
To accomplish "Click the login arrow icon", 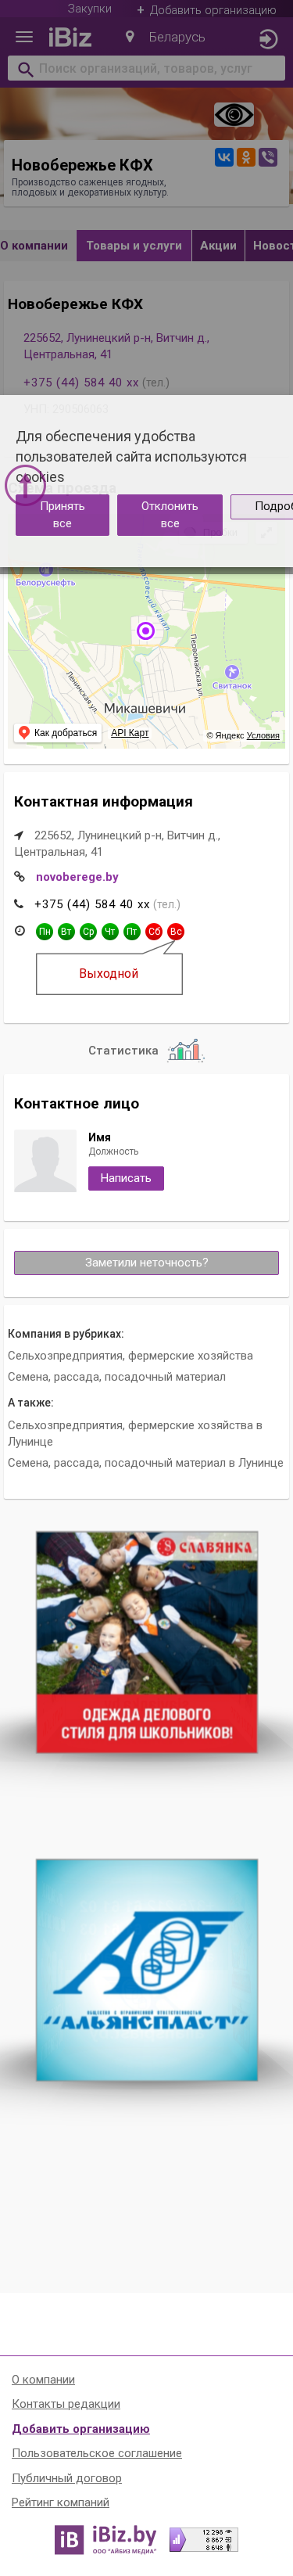I will coord(267,39).
